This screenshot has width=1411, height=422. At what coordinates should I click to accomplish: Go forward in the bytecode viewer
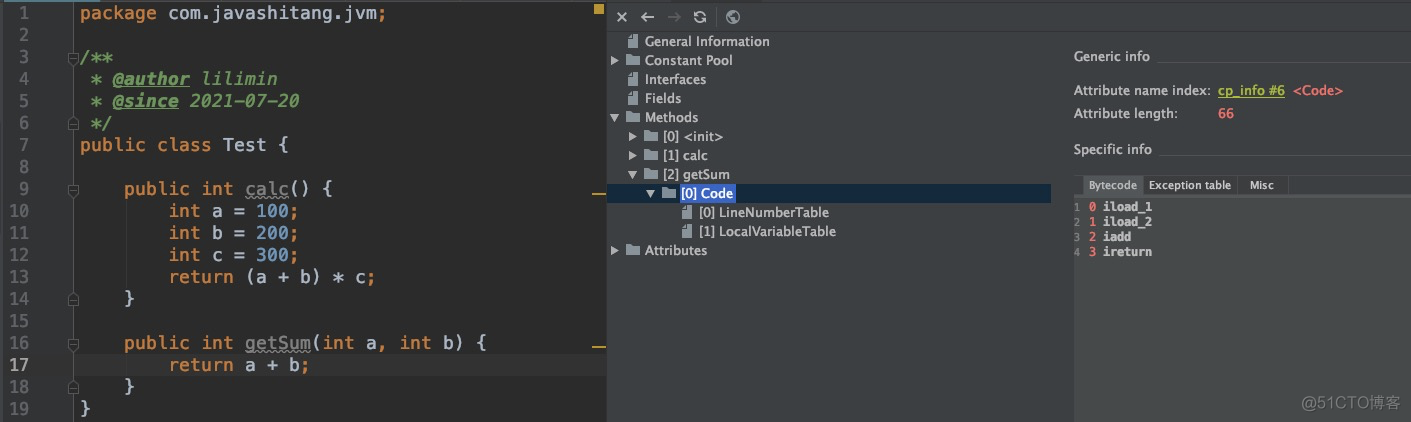pos(674,17)
